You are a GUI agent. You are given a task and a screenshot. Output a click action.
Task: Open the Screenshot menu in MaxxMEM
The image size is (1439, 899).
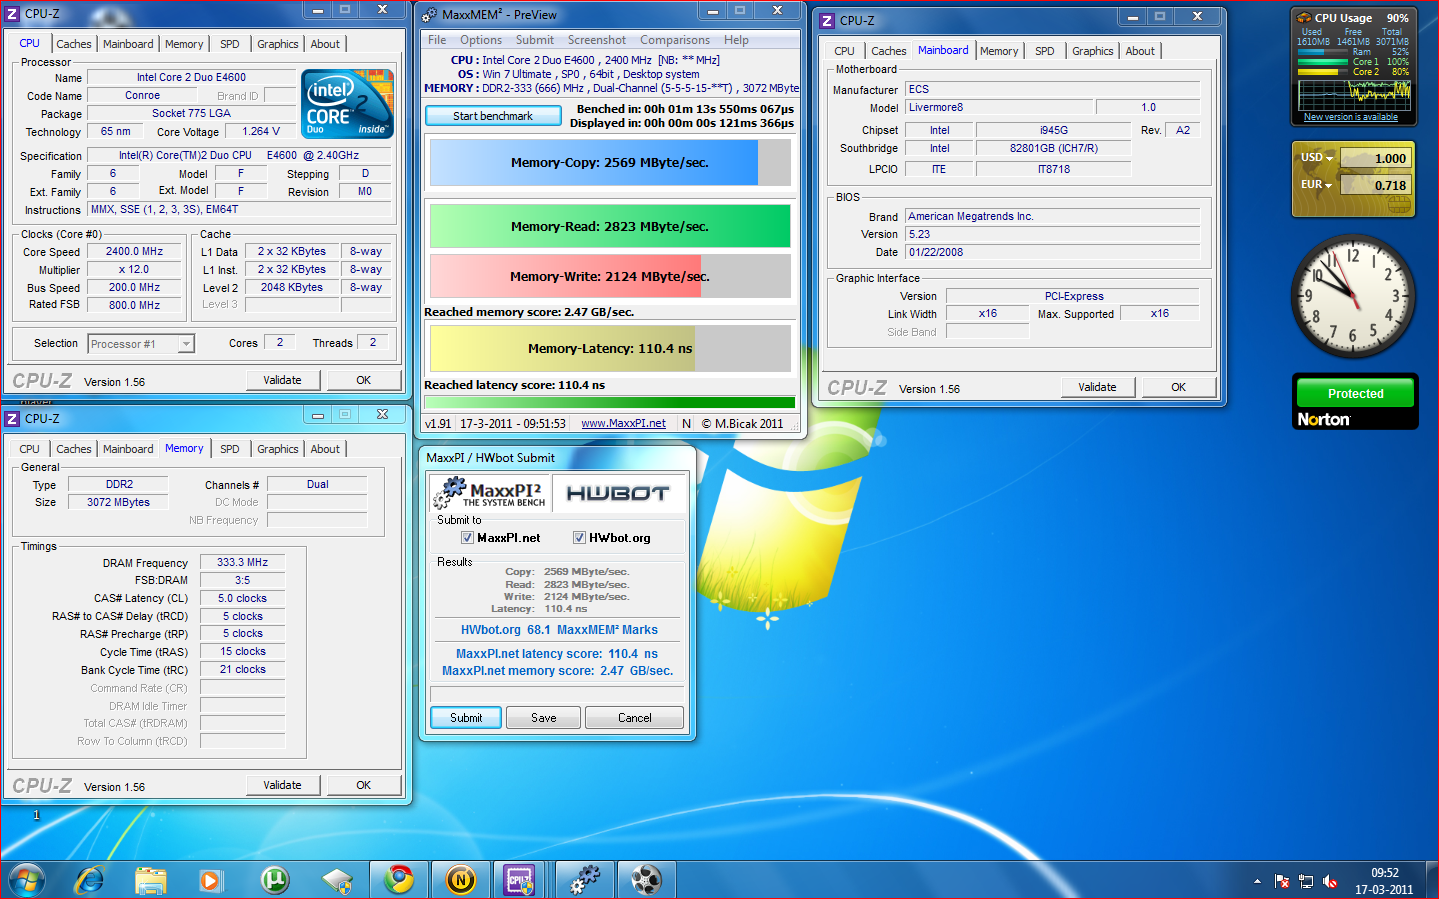[x=597, y=40]
